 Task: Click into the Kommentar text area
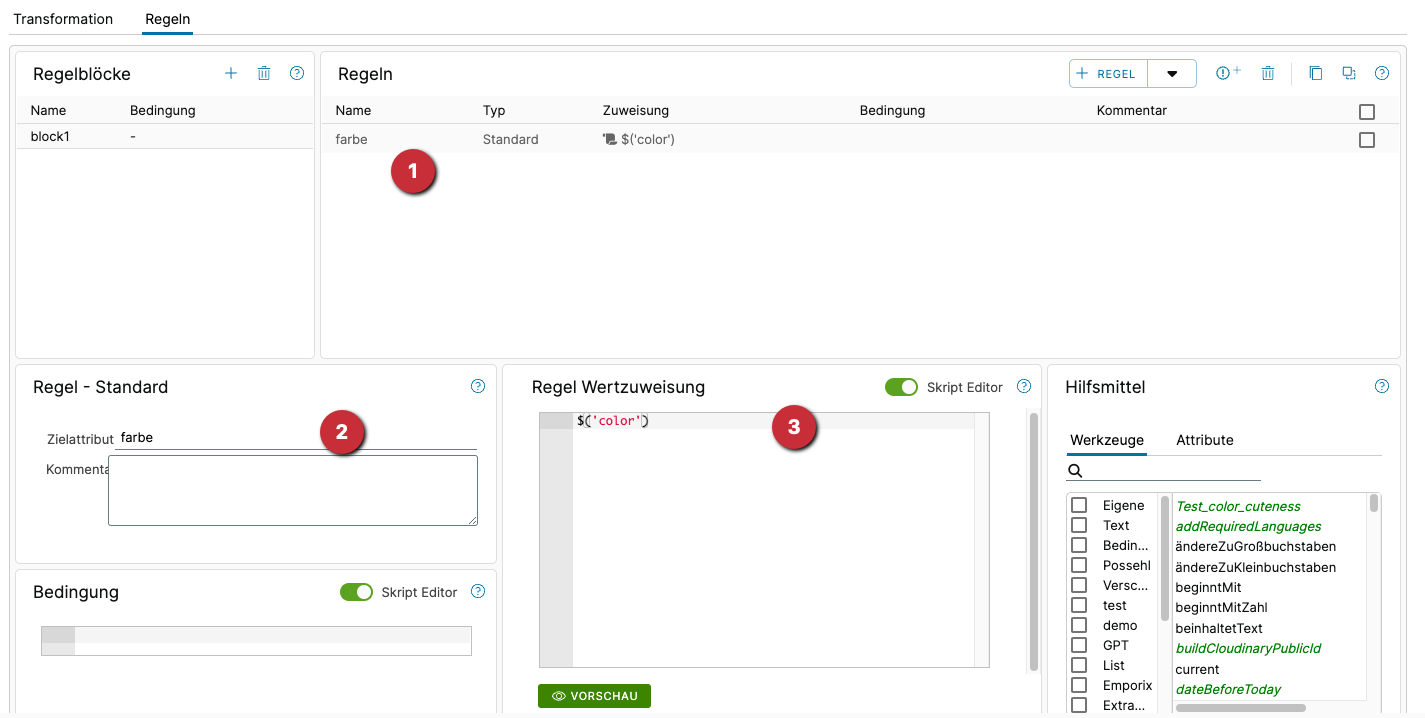(x=292, y=490)
